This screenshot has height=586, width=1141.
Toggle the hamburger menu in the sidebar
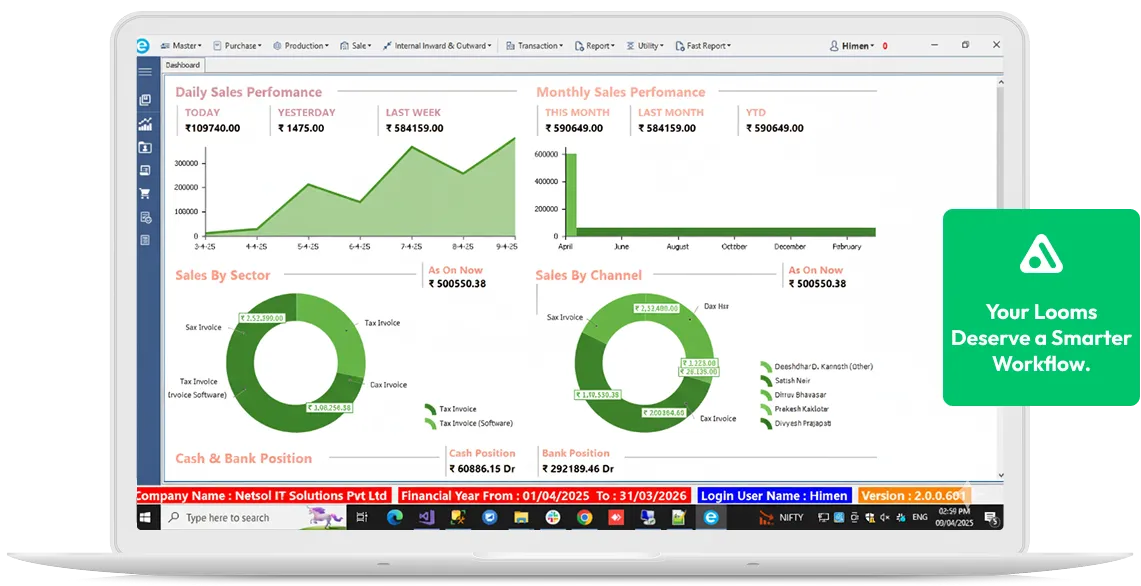tap(145, 72)
